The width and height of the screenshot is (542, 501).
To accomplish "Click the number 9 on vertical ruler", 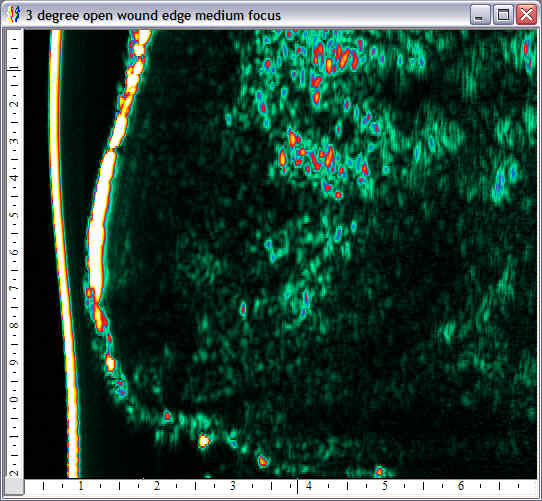I will tap(15, 362).
